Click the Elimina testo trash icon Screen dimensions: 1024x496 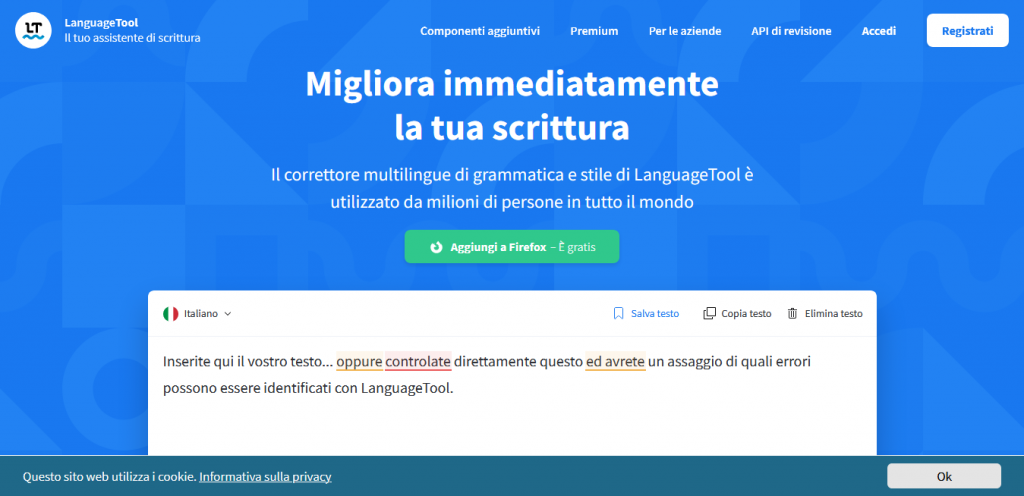click(792, 313)
